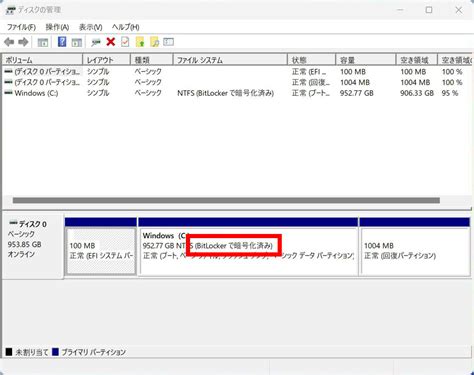Click the 95 % free percentage cell
Viewport: 474px width, 375px height.
click(x=450, y=93)
